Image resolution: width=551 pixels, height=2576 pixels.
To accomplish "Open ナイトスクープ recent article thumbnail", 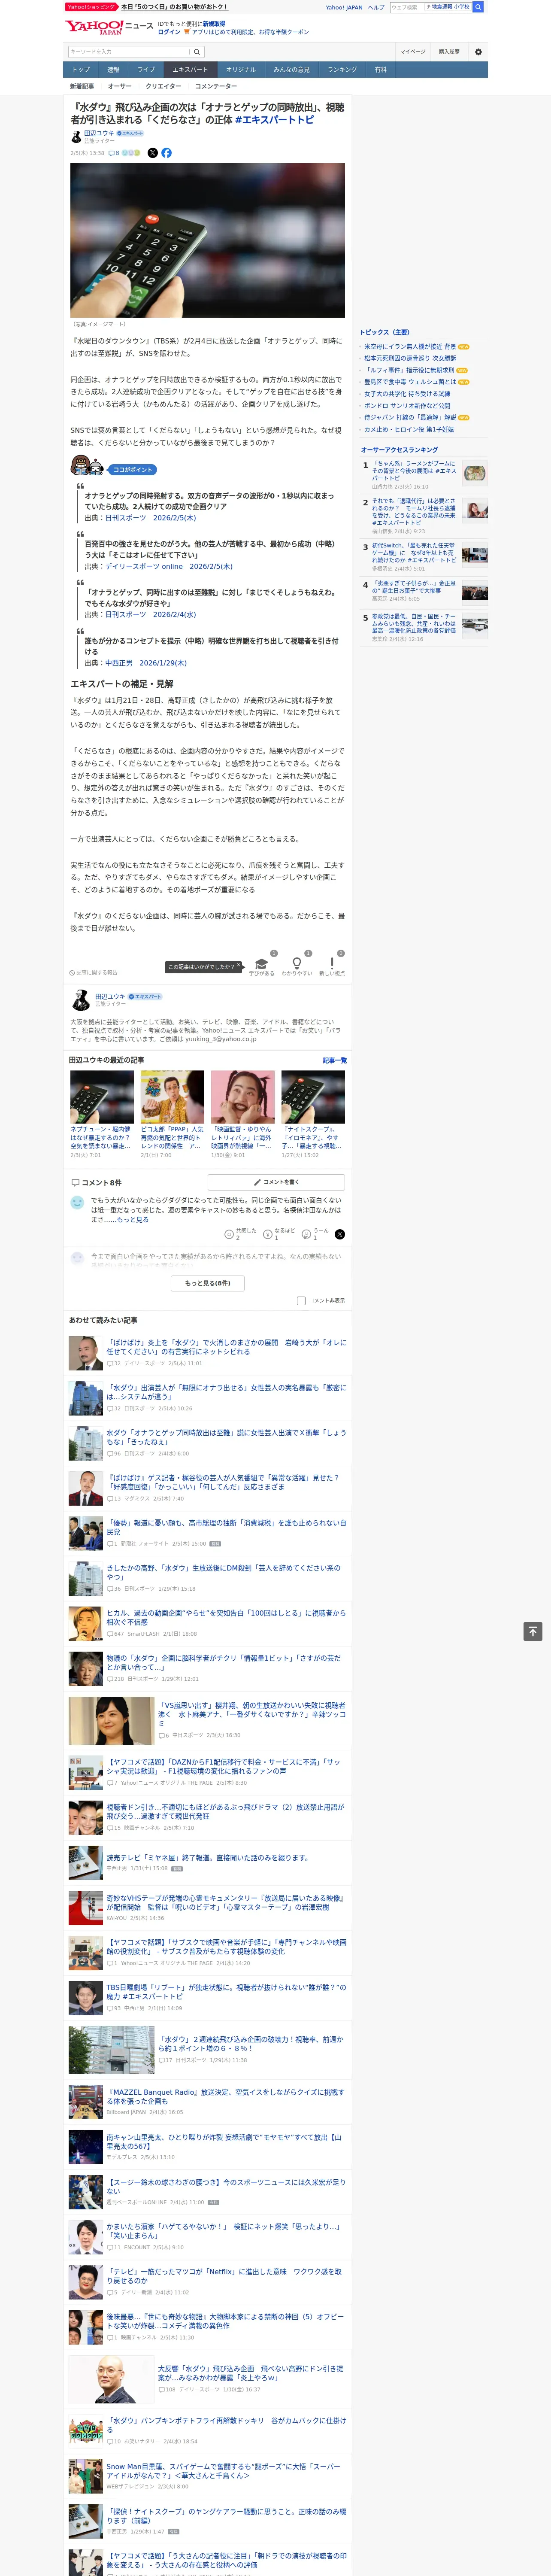I will pyautogui.click(x=313, y=1097).
